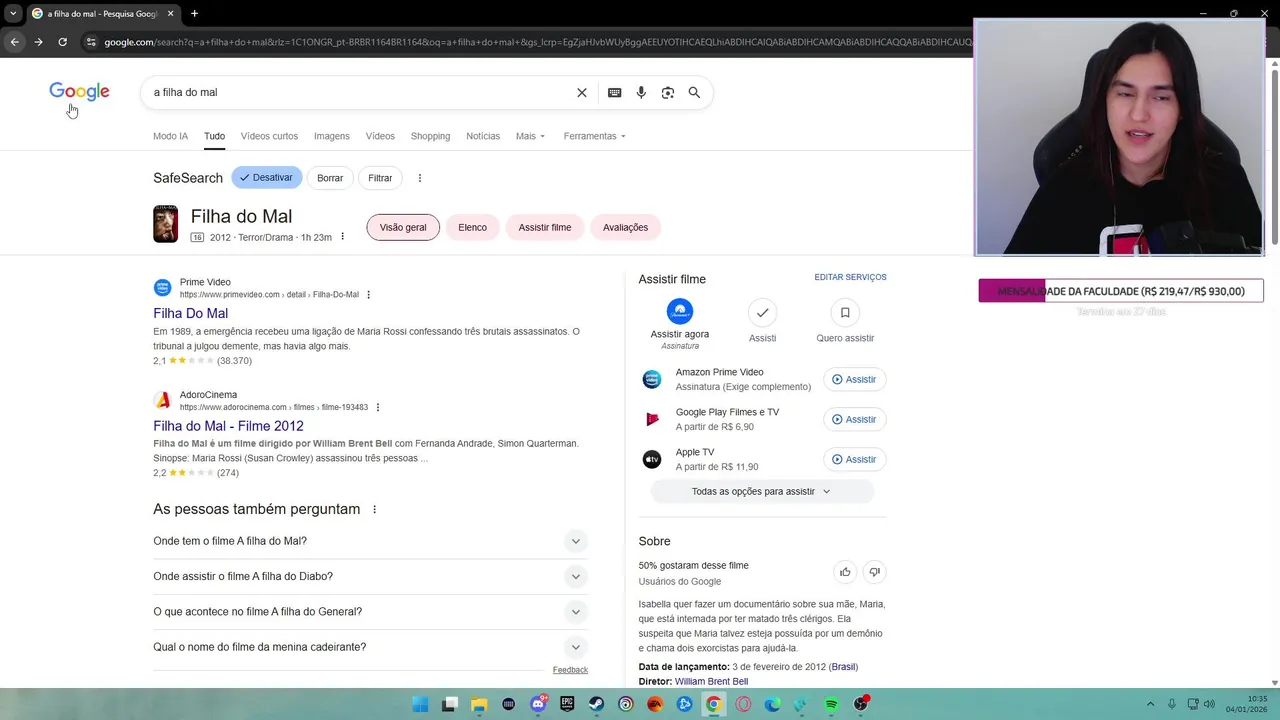Screen dimensions: 1280x720
Task: Select the Avaliações chip
Action: 625,227
